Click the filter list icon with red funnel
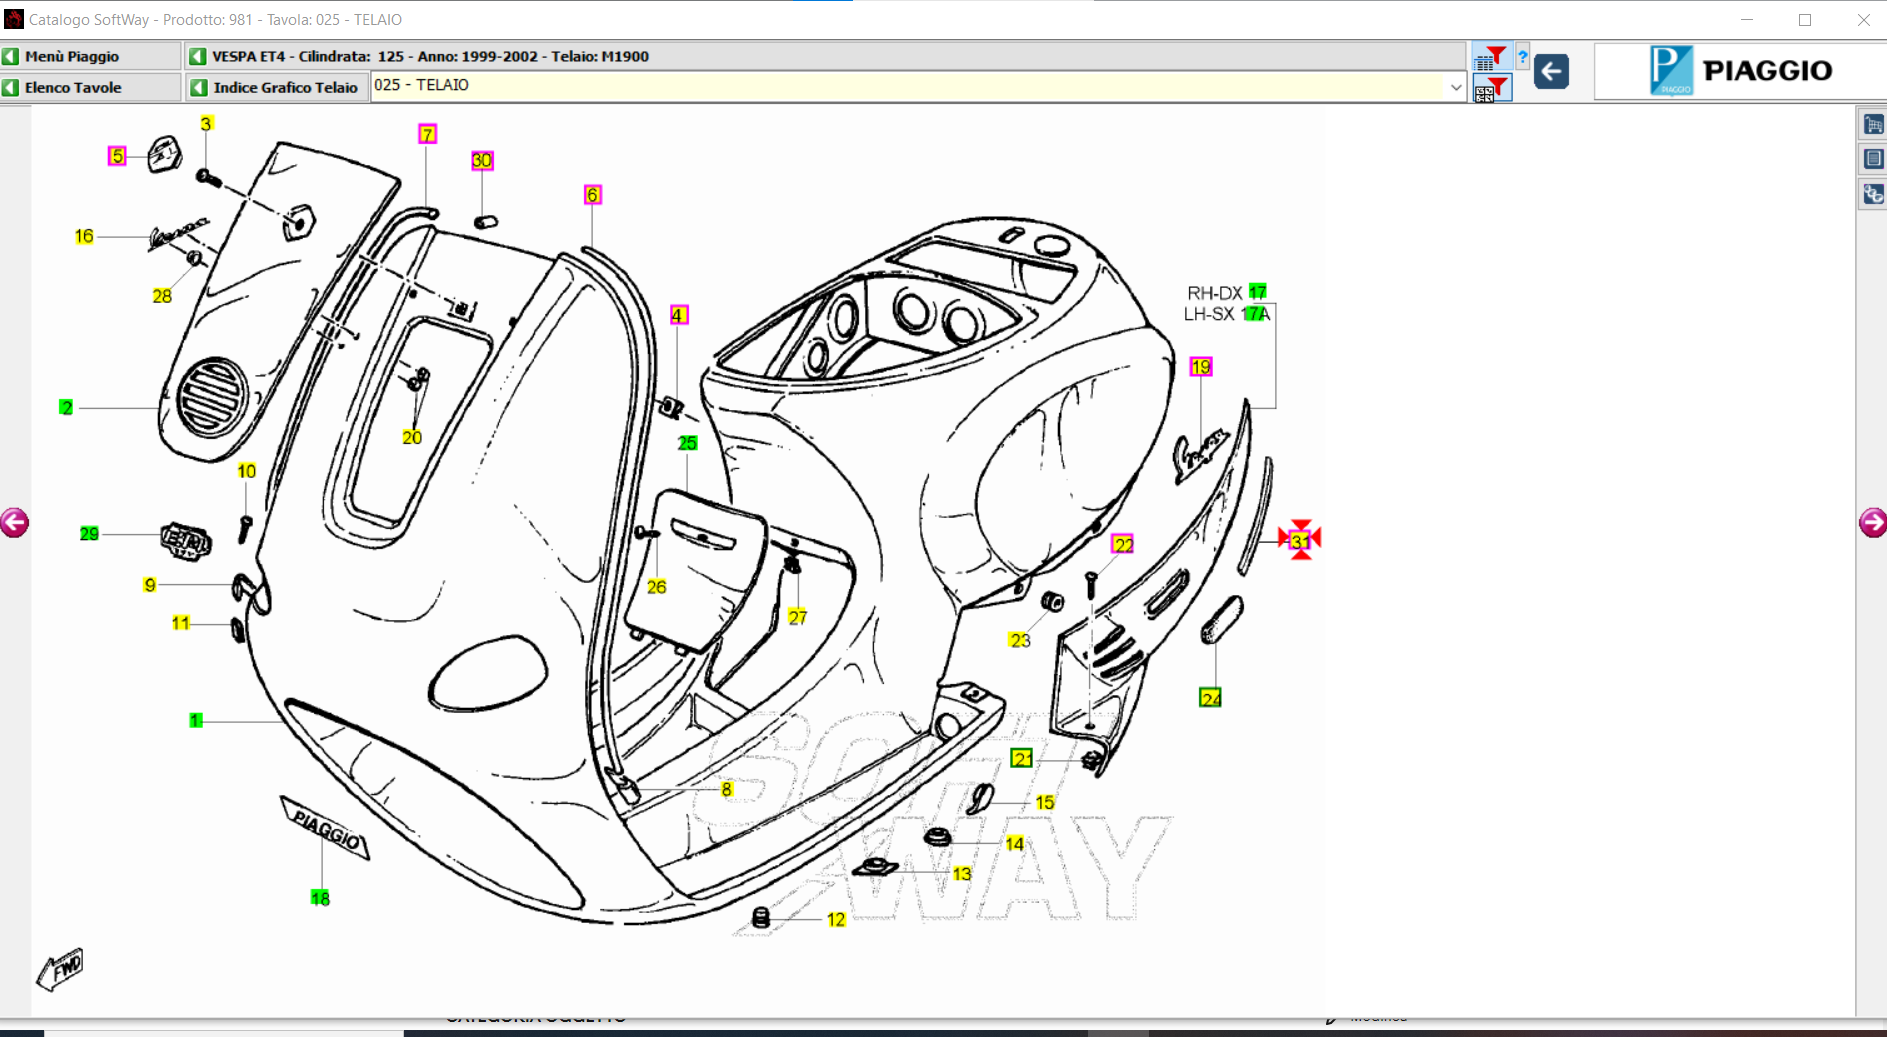The height and width of the screenshot is (1037, 1887). tap(1490, 57)
